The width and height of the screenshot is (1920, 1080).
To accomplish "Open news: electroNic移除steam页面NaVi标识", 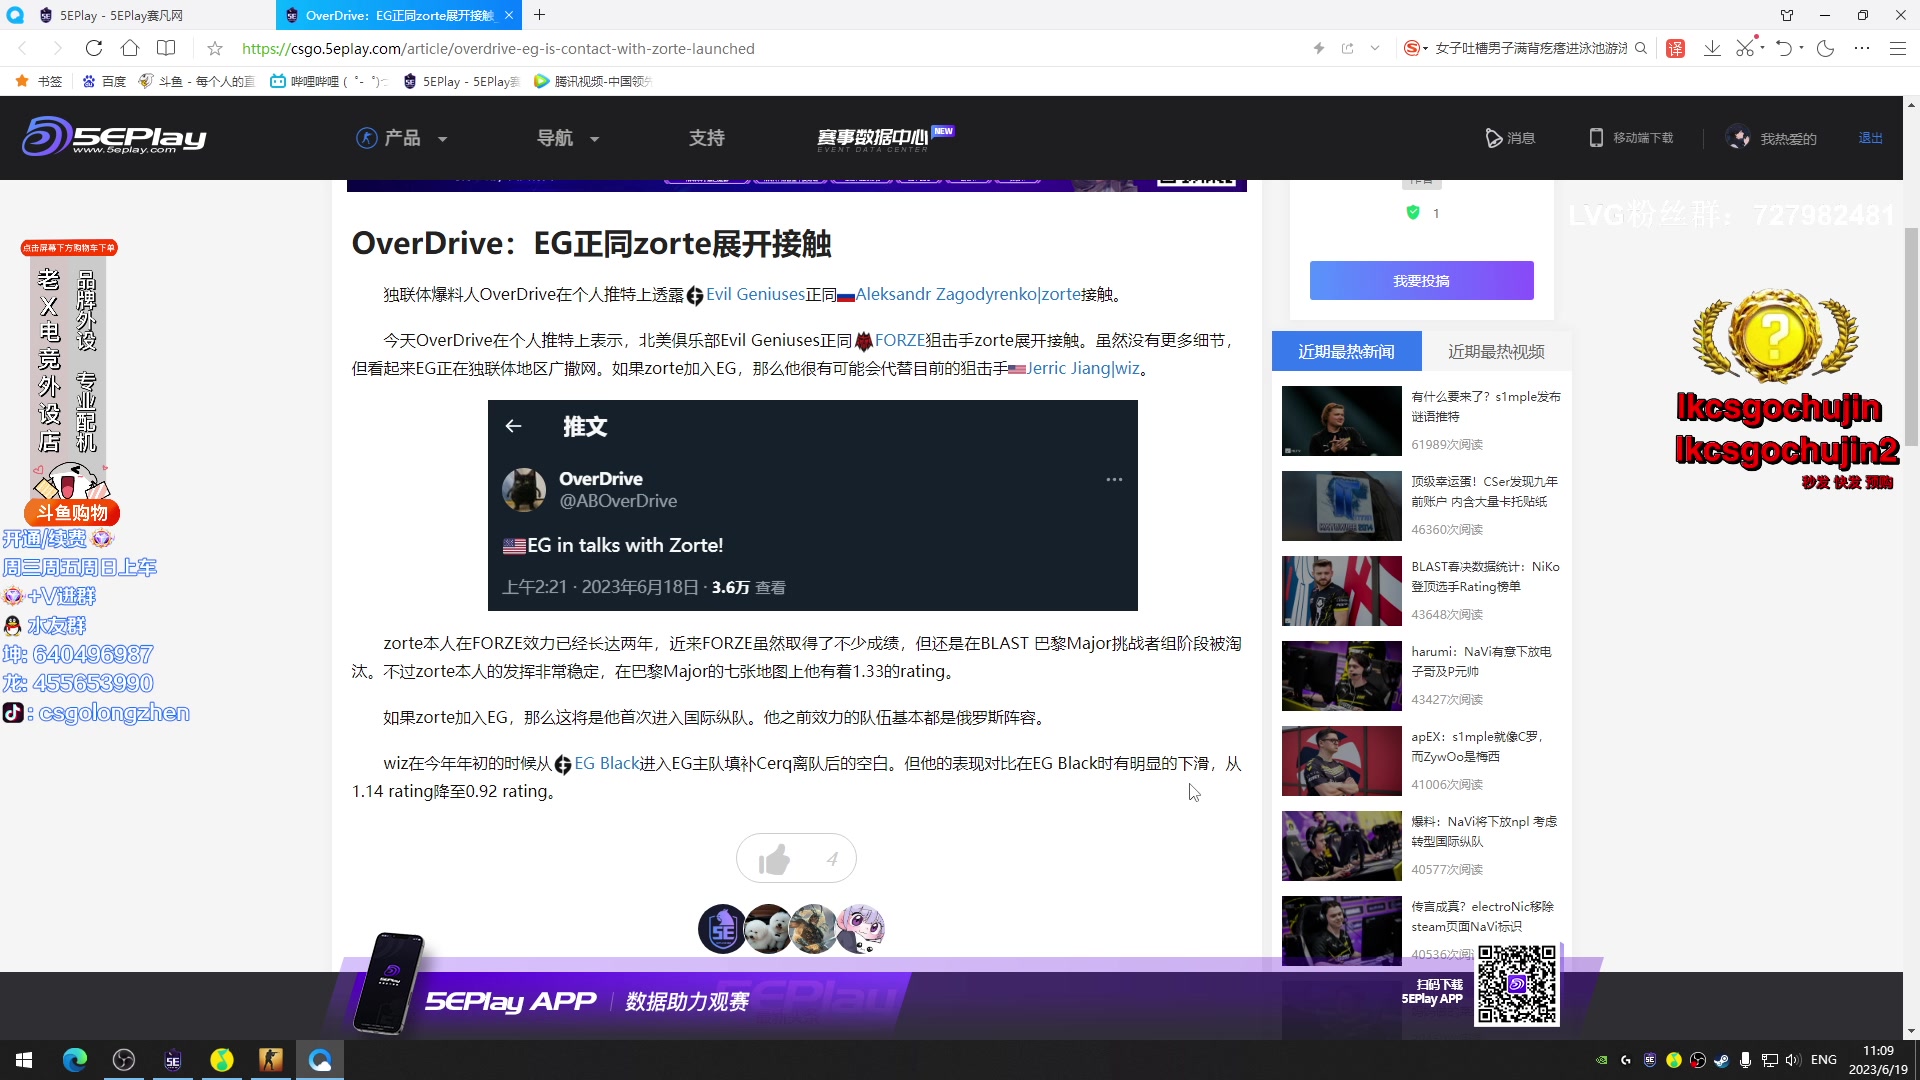I will 1482,916.
